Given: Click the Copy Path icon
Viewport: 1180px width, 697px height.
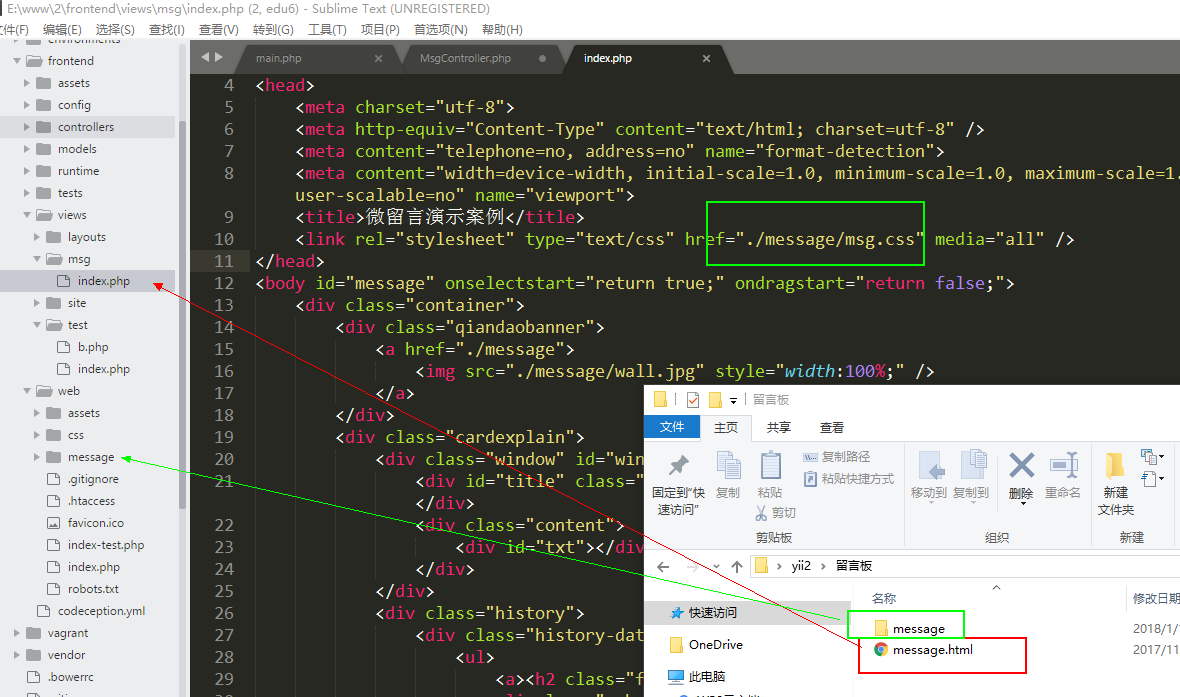Looking at the screenshot, I should pos(811,457).
